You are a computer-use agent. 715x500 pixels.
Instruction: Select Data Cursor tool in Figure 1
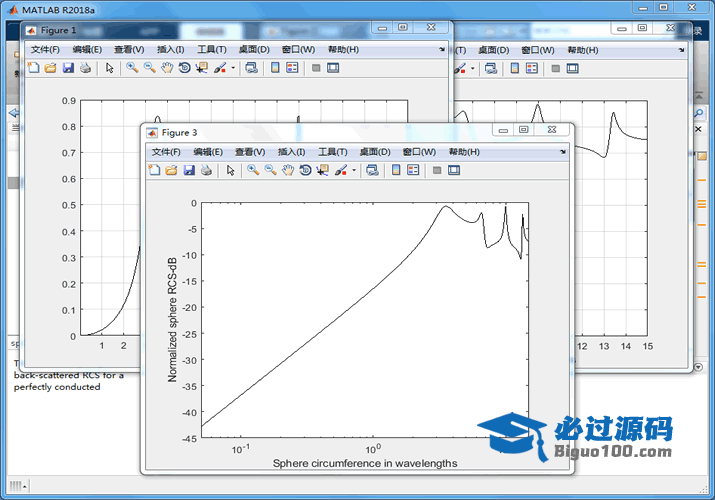click(202, 68)
